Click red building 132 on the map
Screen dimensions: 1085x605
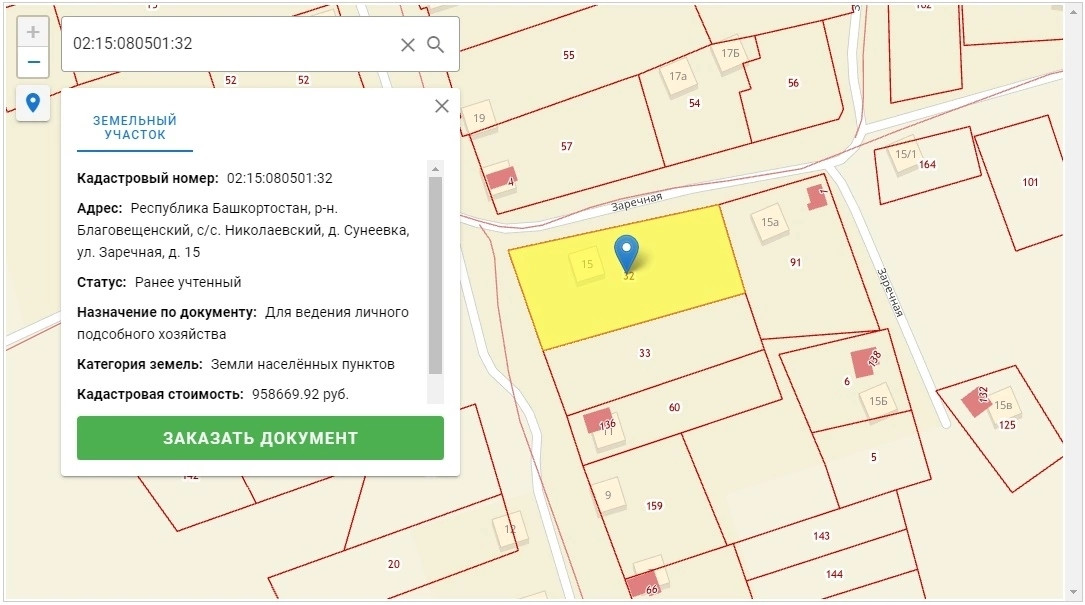[977, 401]
